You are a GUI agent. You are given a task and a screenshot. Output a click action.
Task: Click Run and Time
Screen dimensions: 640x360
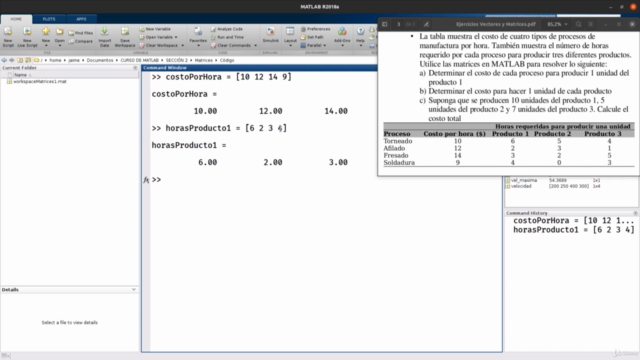tap(227, 37)
